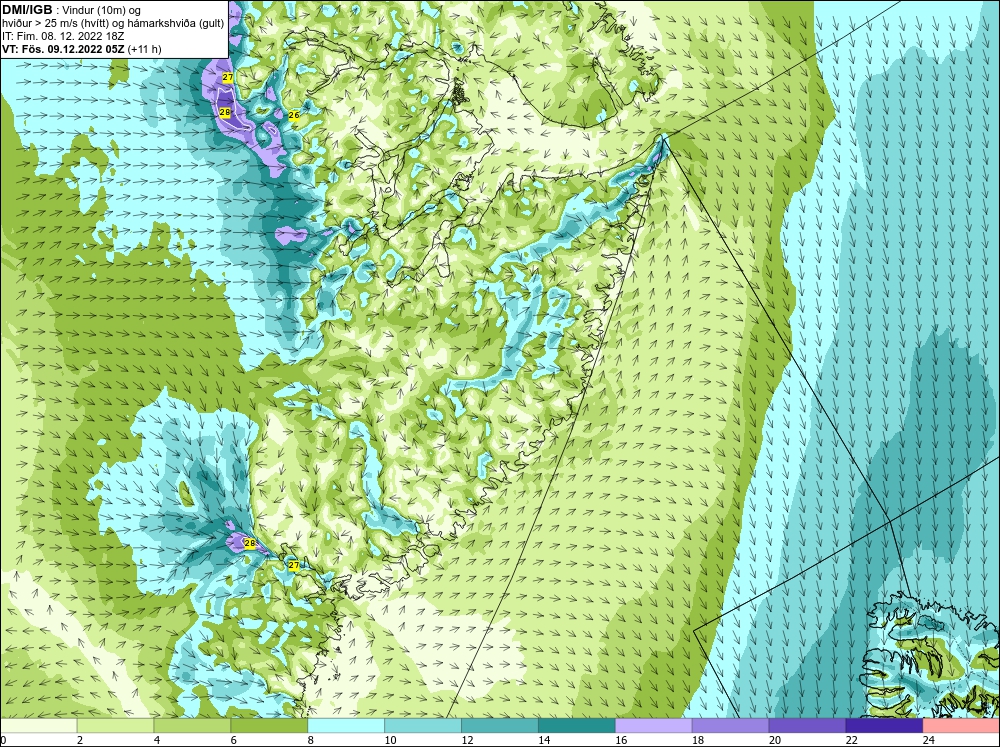Image resolution: width=1000 pixels, height=747 pixels.
Task: Click the '0' label on the wind scale
Action: pyautogui.click(x=3, y=740)
